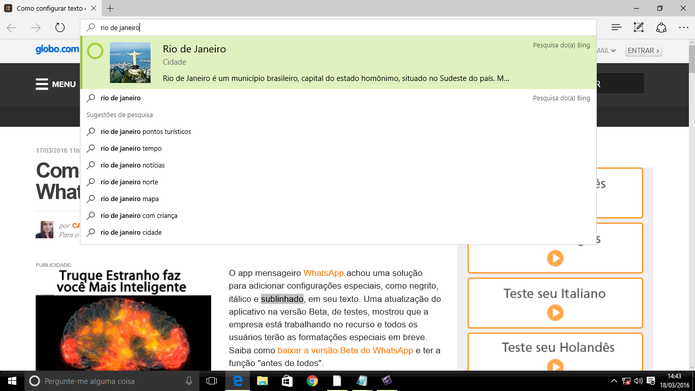695x391 pixels.
Task: Show hidden tray icons chevron
Action: pos(614,381)
